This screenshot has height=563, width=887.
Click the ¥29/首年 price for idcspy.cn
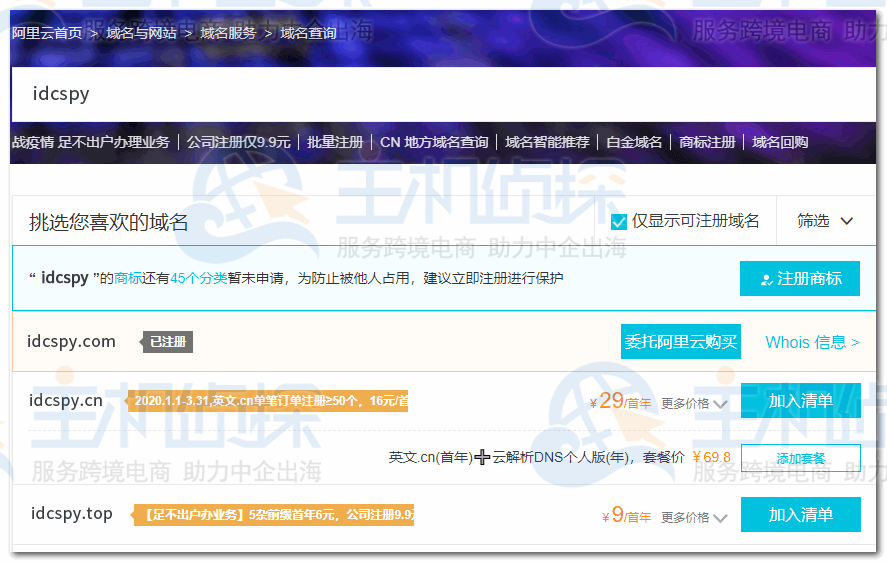[x=620, y=401]
